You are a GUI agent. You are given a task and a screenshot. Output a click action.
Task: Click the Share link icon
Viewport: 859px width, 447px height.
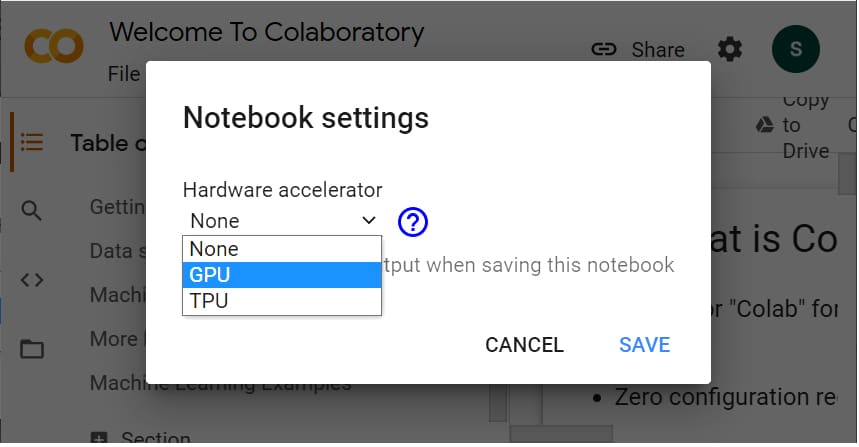(x=604, y=49)
